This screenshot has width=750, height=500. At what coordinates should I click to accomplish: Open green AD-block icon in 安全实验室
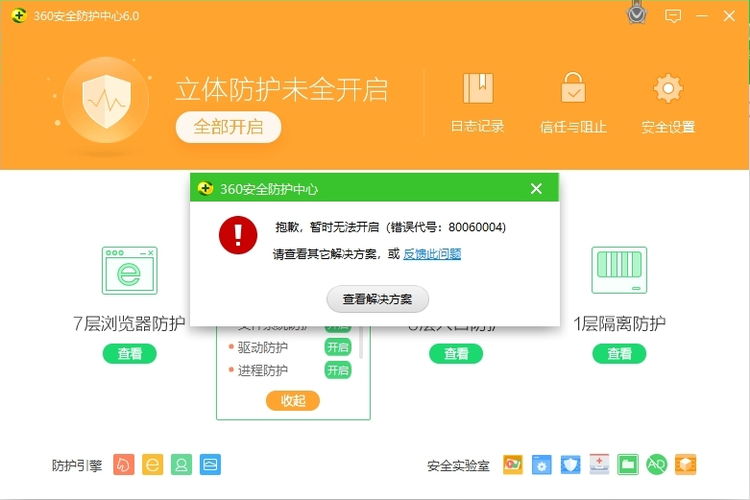(x=656, y=465)
